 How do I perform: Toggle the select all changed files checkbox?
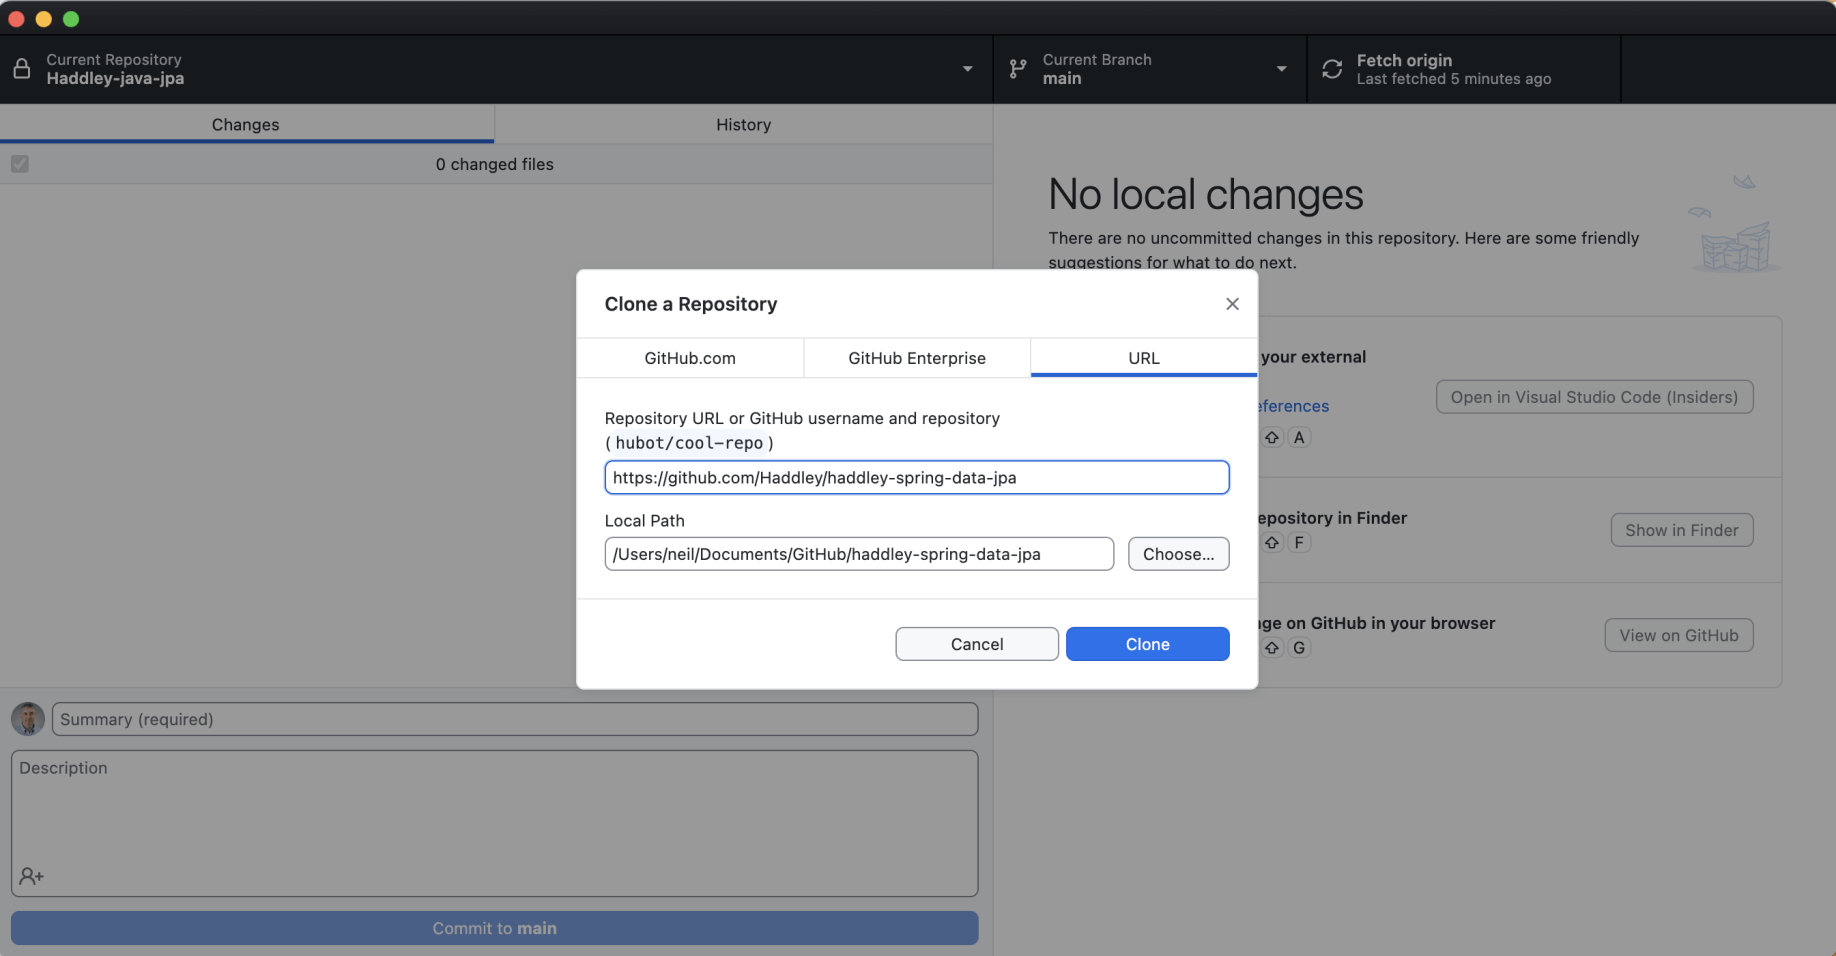[20, 164]
